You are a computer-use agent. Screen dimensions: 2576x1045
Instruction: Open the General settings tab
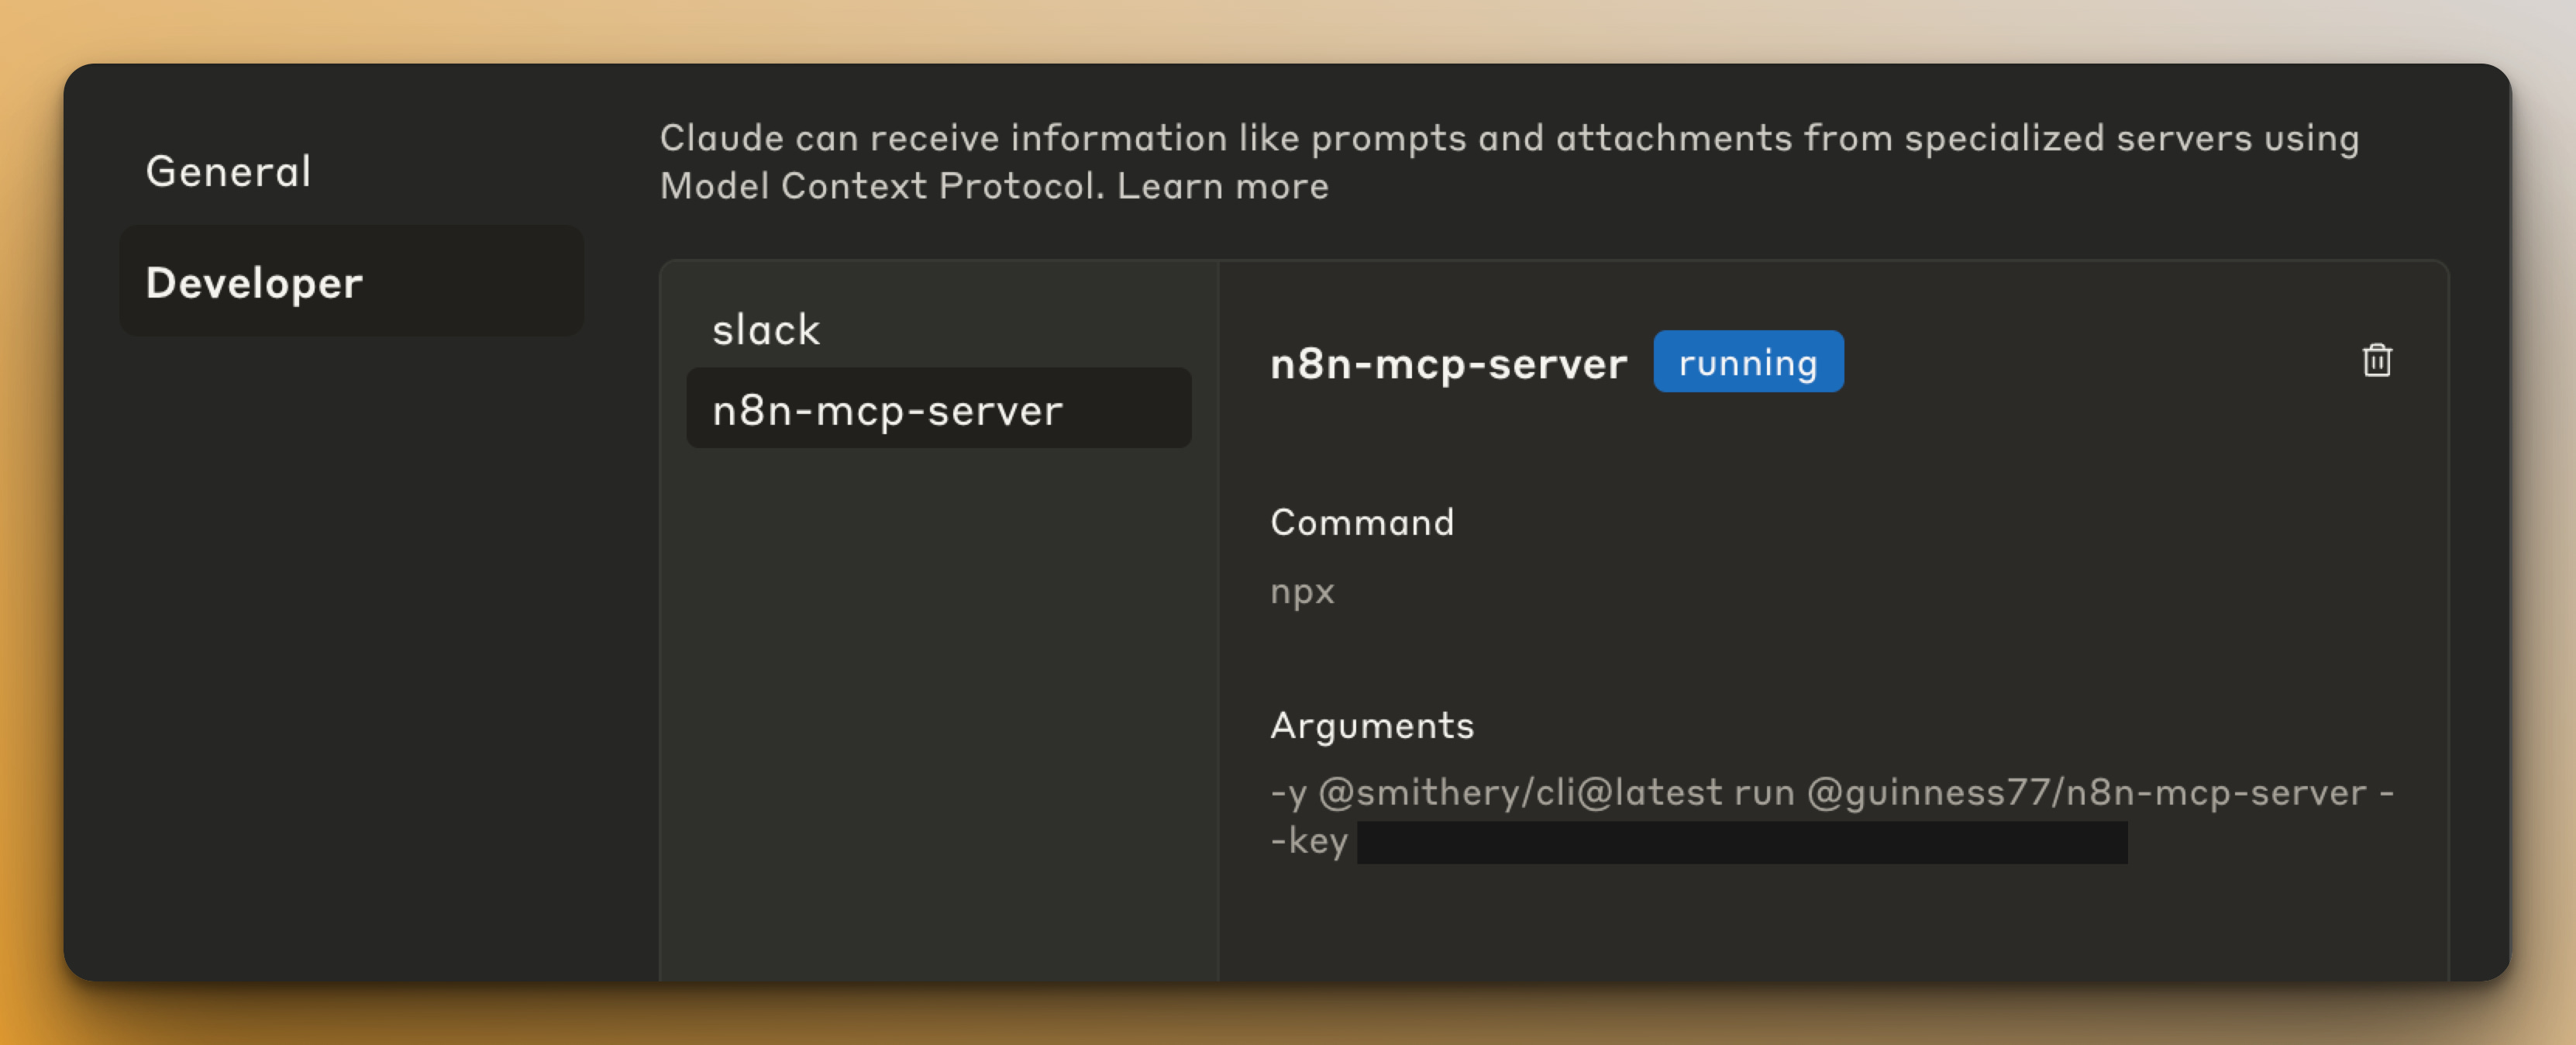pos(228,171)
